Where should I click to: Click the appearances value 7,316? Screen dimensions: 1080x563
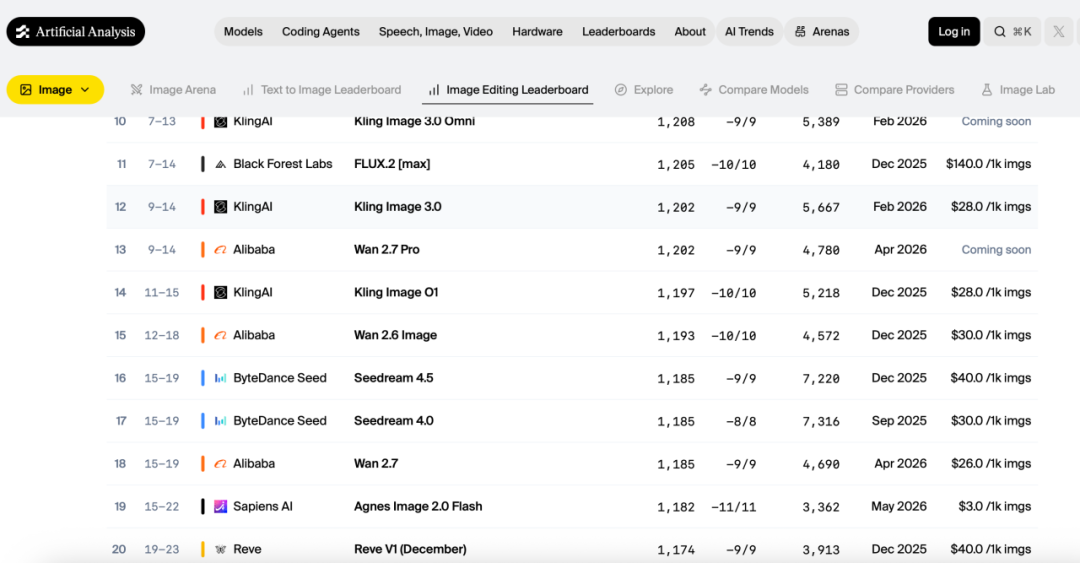point(821,421)
